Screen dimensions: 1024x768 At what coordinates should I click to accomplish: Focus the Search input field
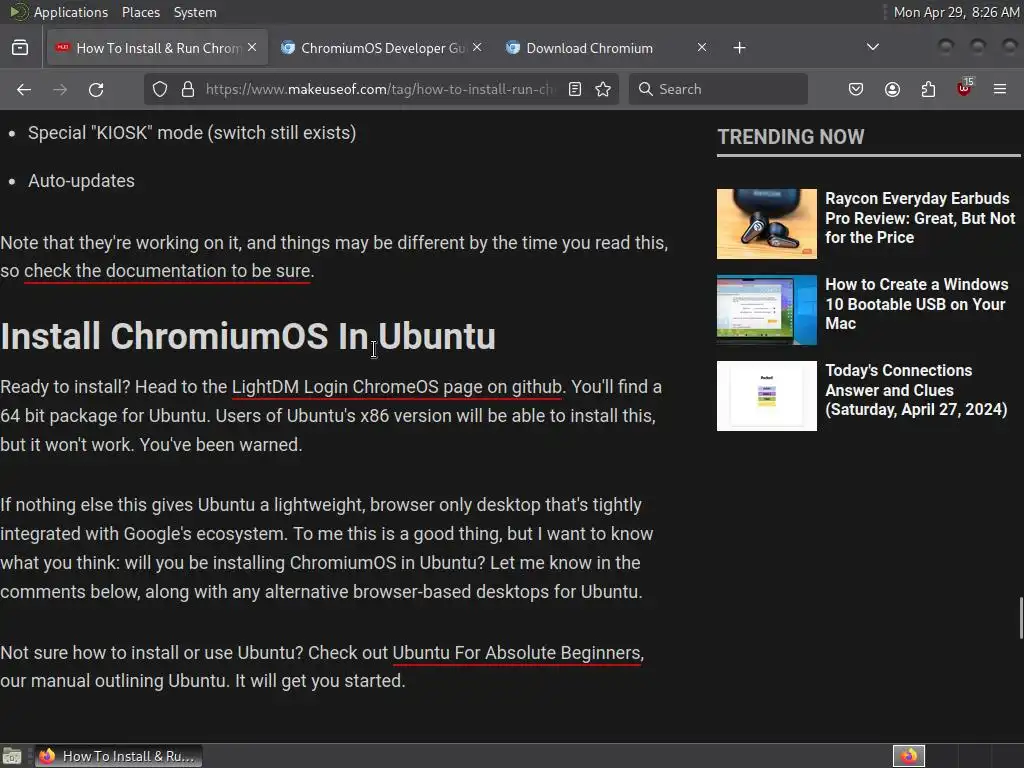(x=718, y=89)
